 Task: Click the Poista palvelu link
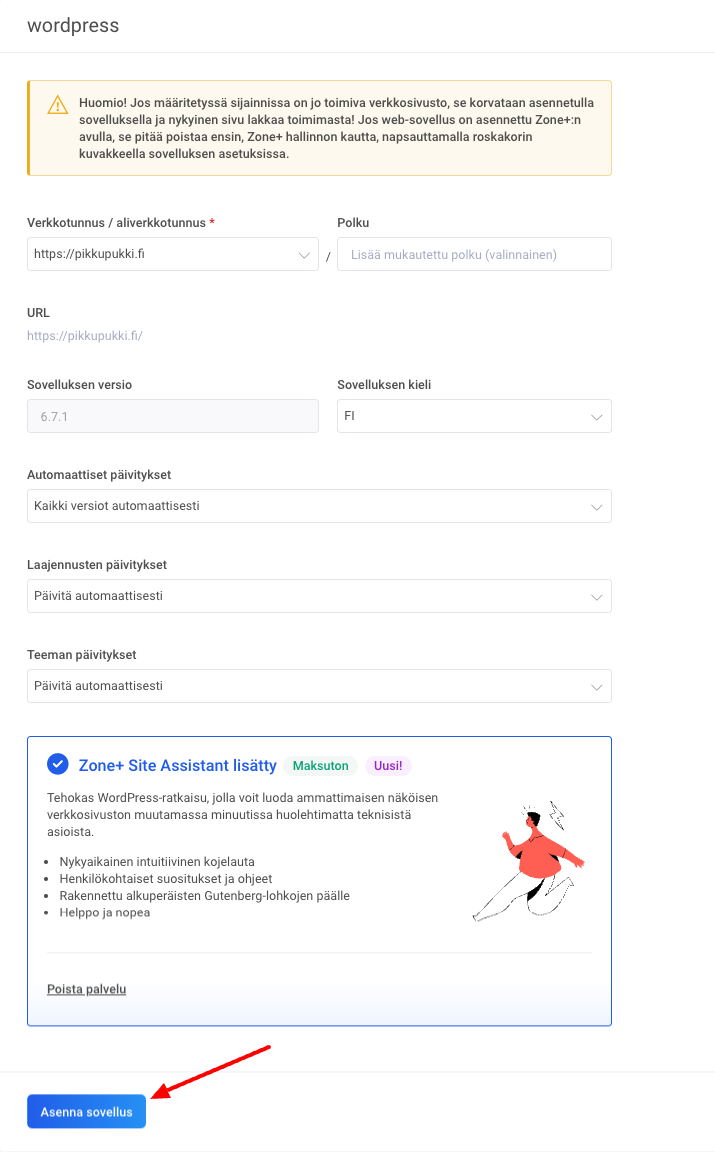(x=86, y=989)
